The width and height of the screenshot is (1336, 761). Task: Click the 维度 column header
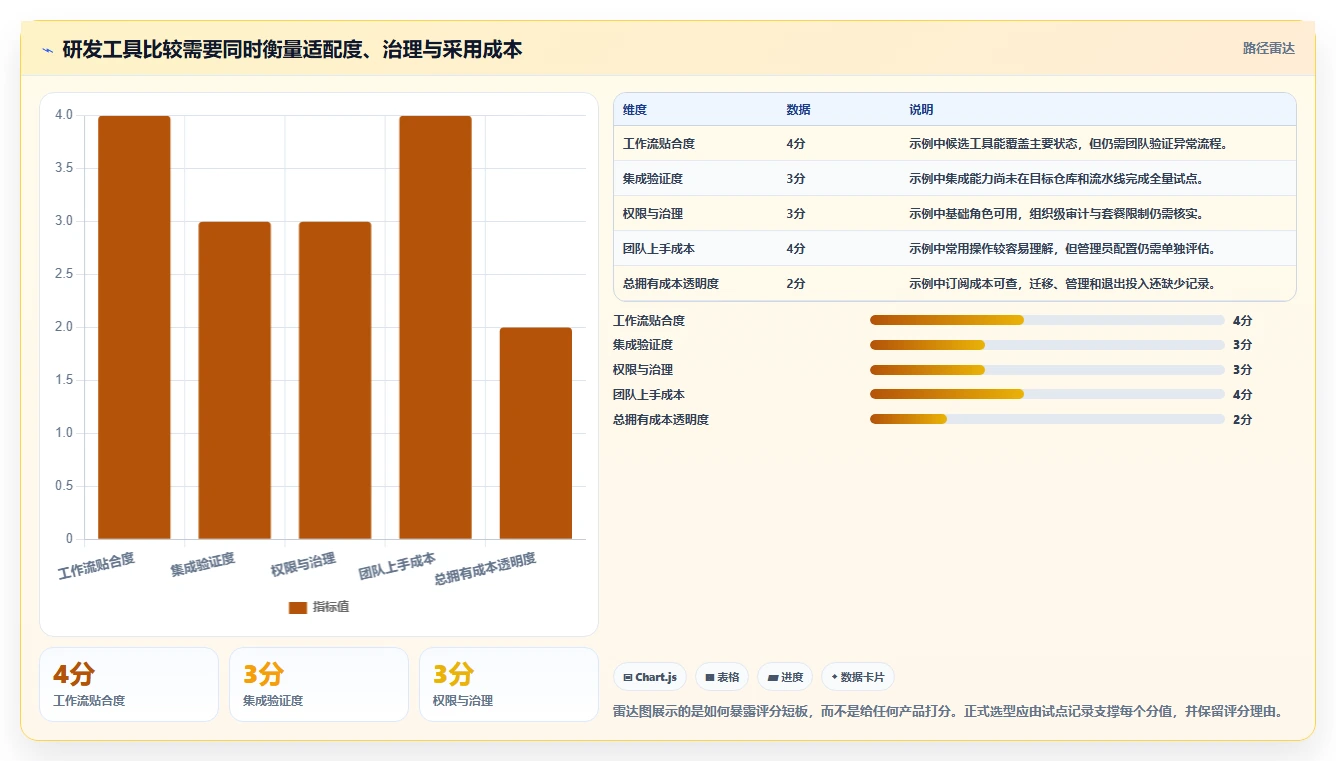coord(635,110)
